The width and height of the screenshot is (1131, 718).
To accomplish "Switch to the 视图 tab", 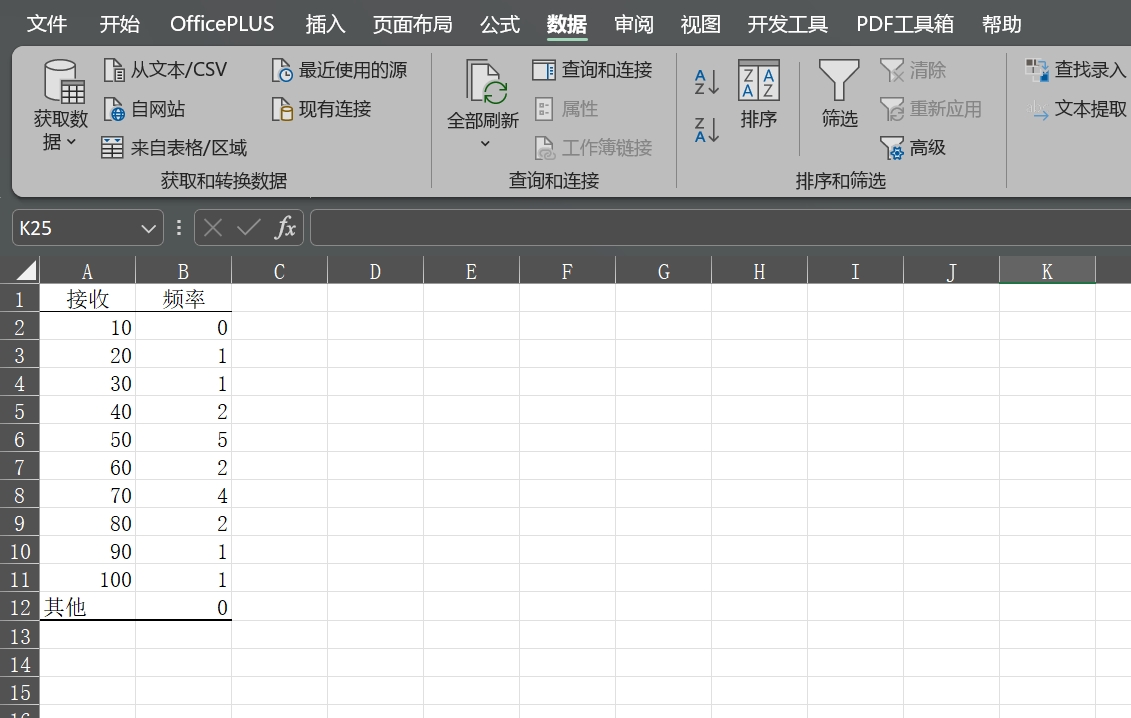I will point(700,25).
